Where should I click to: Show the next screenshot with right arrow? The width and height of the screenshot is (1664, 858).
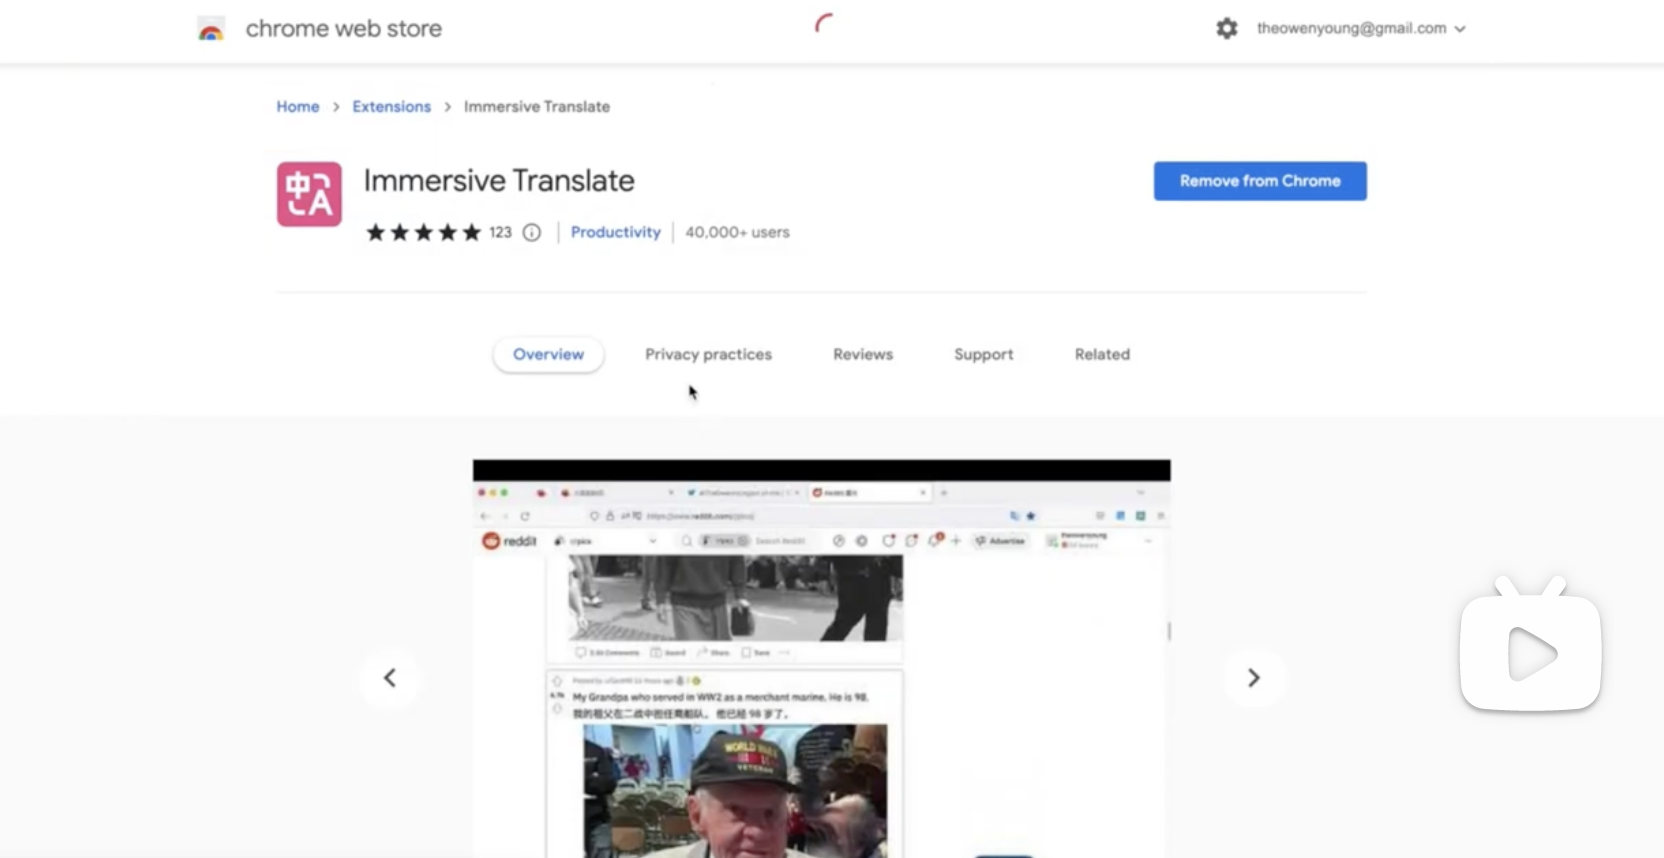click(x=1253, y=678)
